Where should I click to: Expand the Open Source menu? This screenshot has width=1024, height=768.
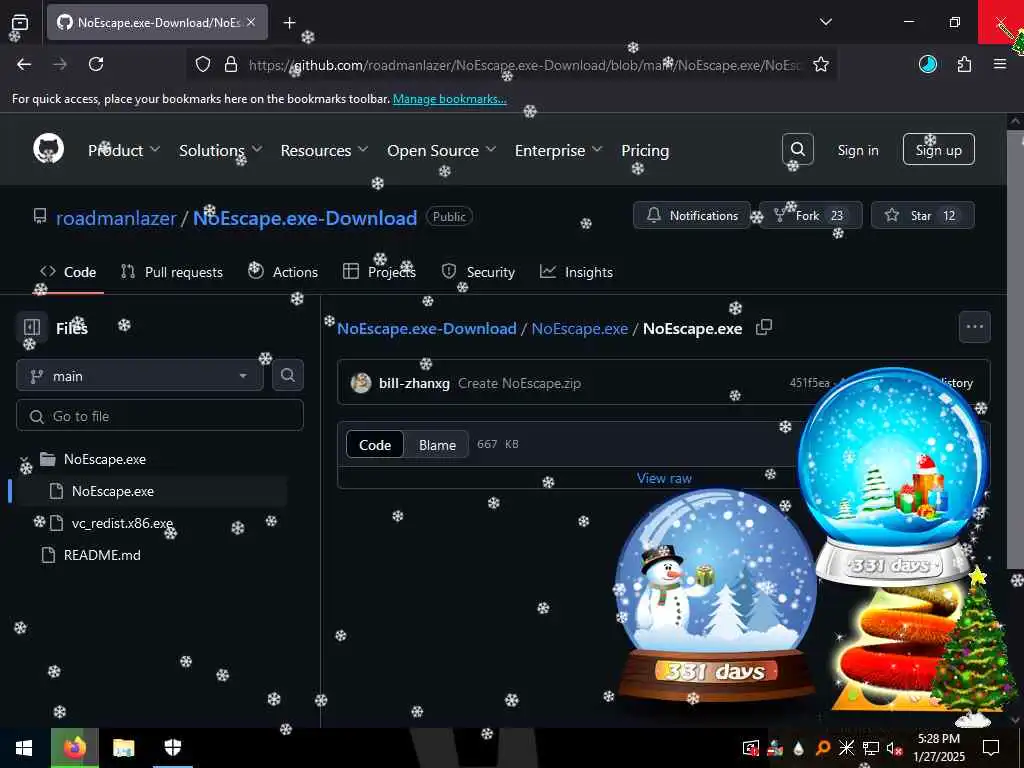point(441,150)
